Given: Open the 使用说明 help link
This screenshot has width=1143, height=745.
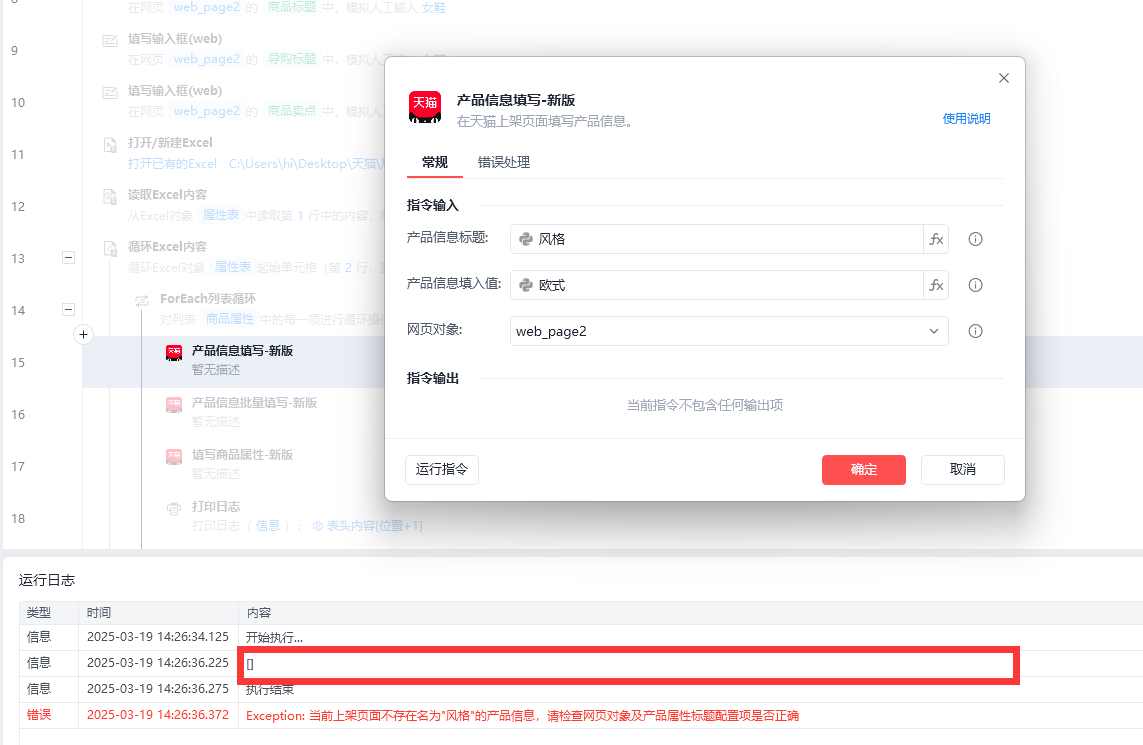Looking at the screenshot, I should pos(966,119).
